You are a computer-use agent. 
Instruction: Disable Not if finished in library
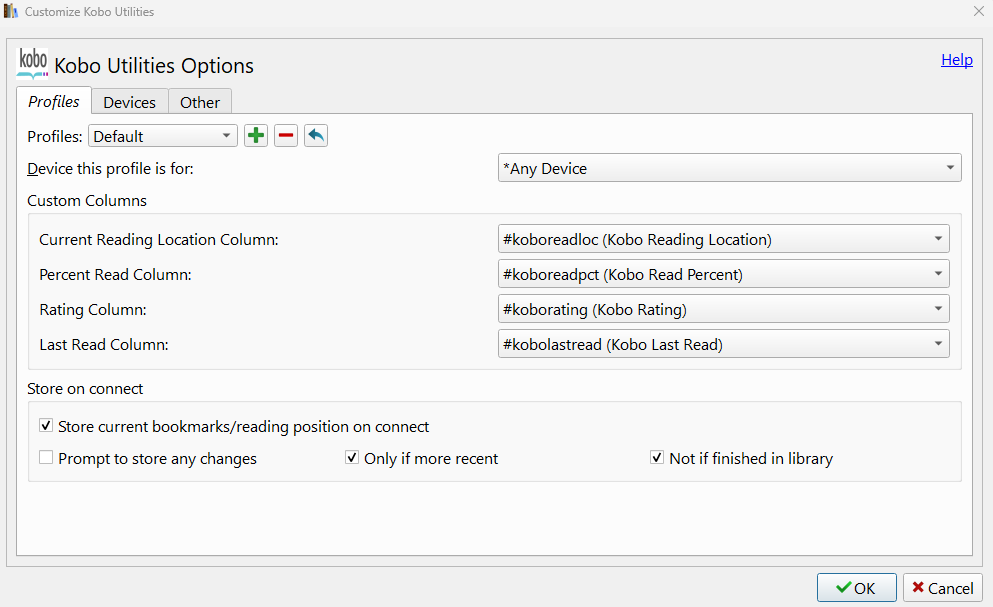[x=657, y=458]
